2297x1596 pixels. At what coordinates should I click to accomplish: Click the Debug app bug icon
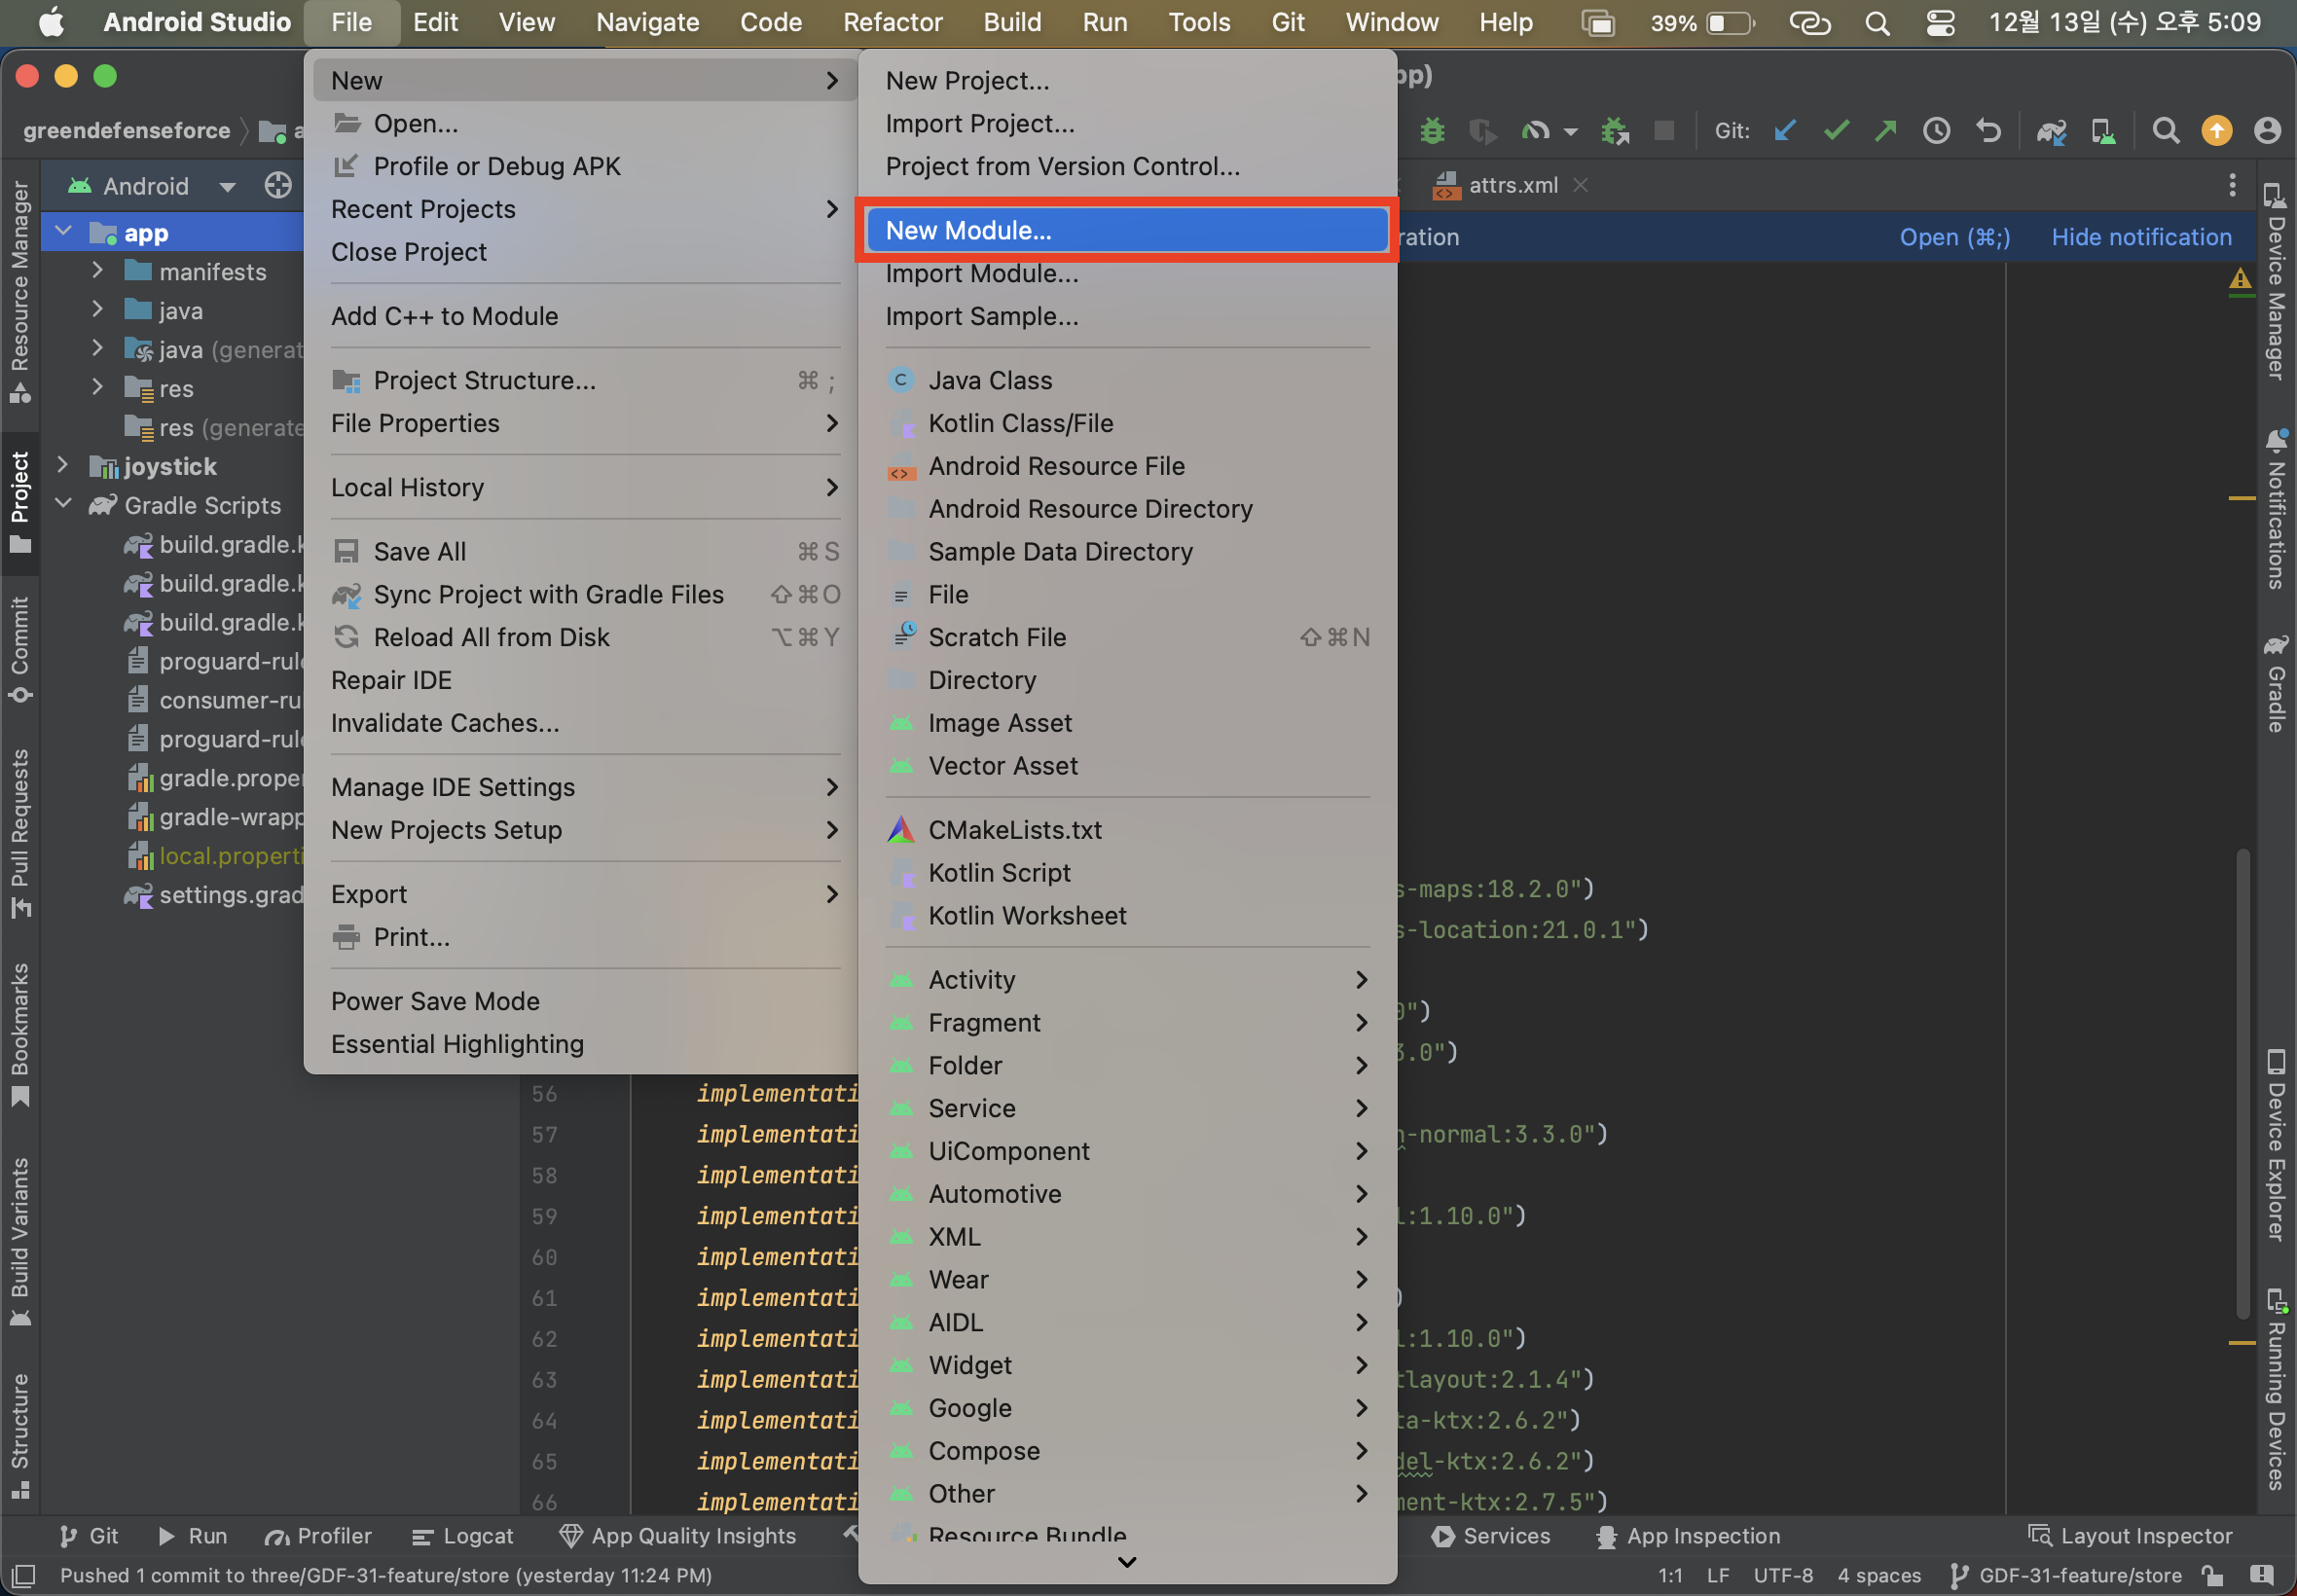[1432, 131]
